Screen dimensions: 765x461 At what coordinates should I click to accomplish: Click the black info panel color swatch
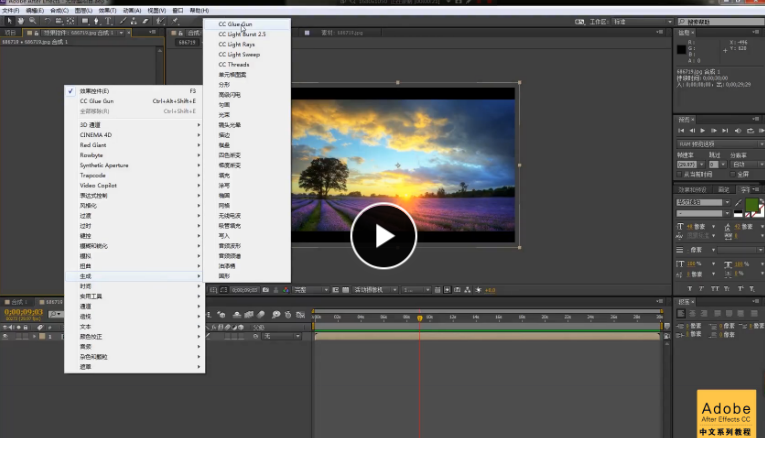pos(682,50)
